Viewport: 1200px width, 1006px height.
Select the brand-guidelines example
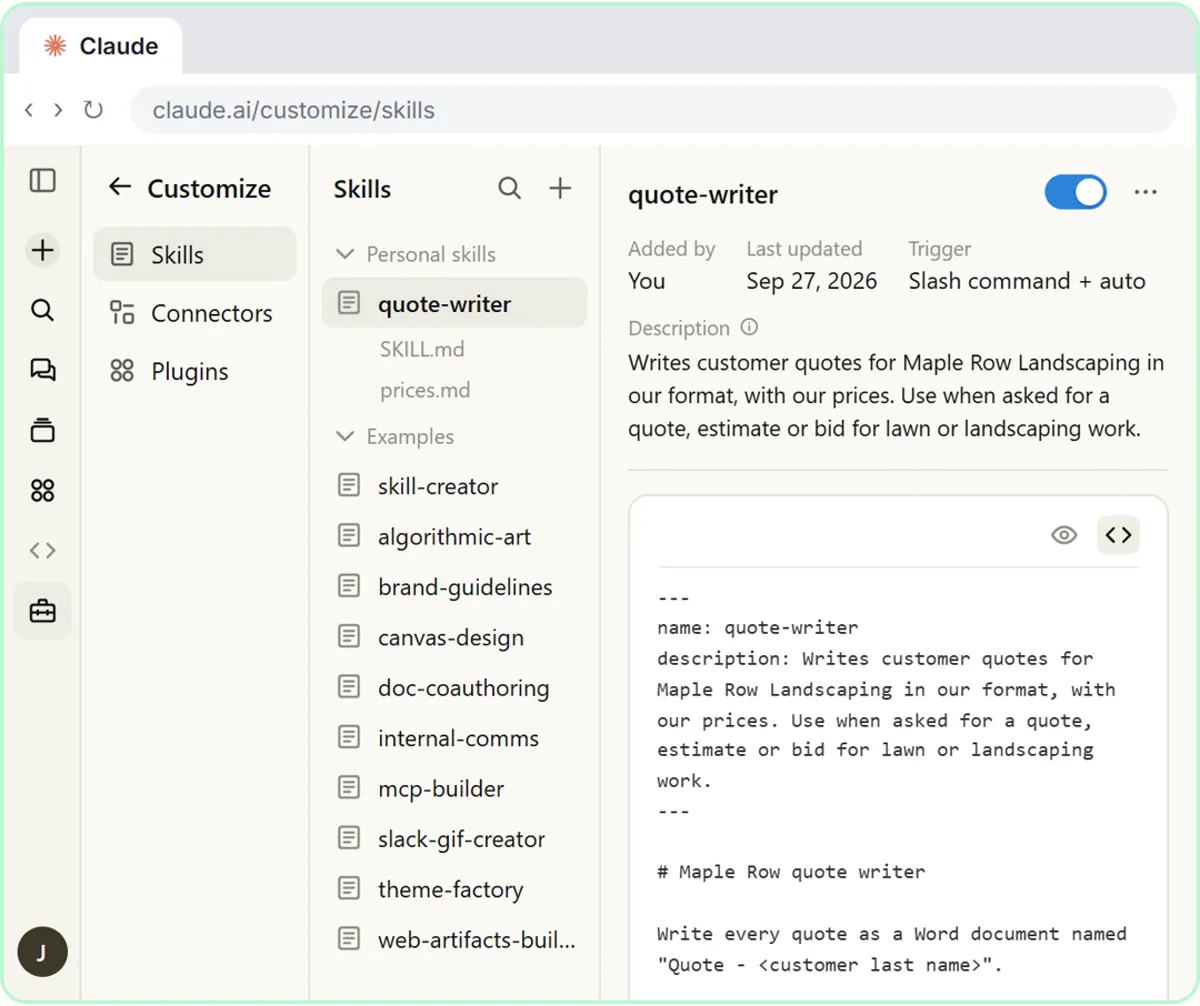[454, 587]
